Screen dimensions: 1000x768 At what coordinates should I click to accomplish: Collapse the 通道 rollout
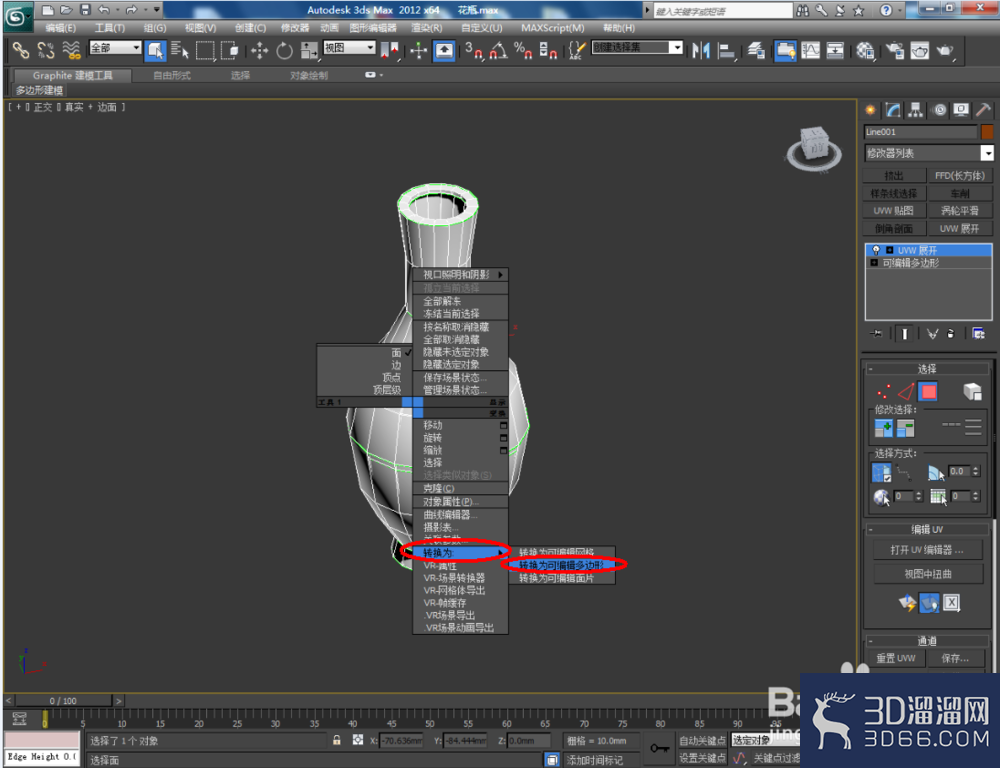click(x=927, y=640)
